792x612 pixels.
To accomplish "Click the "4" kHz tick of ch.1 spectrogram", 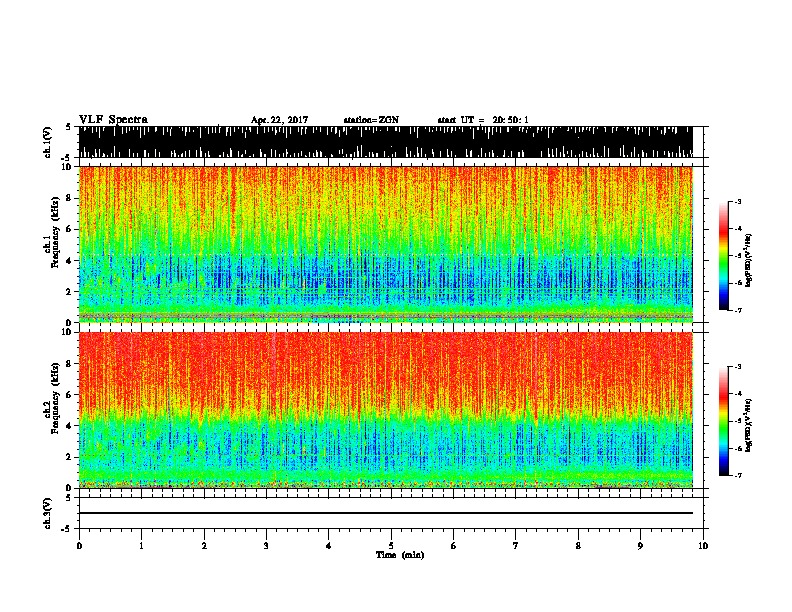I will [x=70, y=261].
